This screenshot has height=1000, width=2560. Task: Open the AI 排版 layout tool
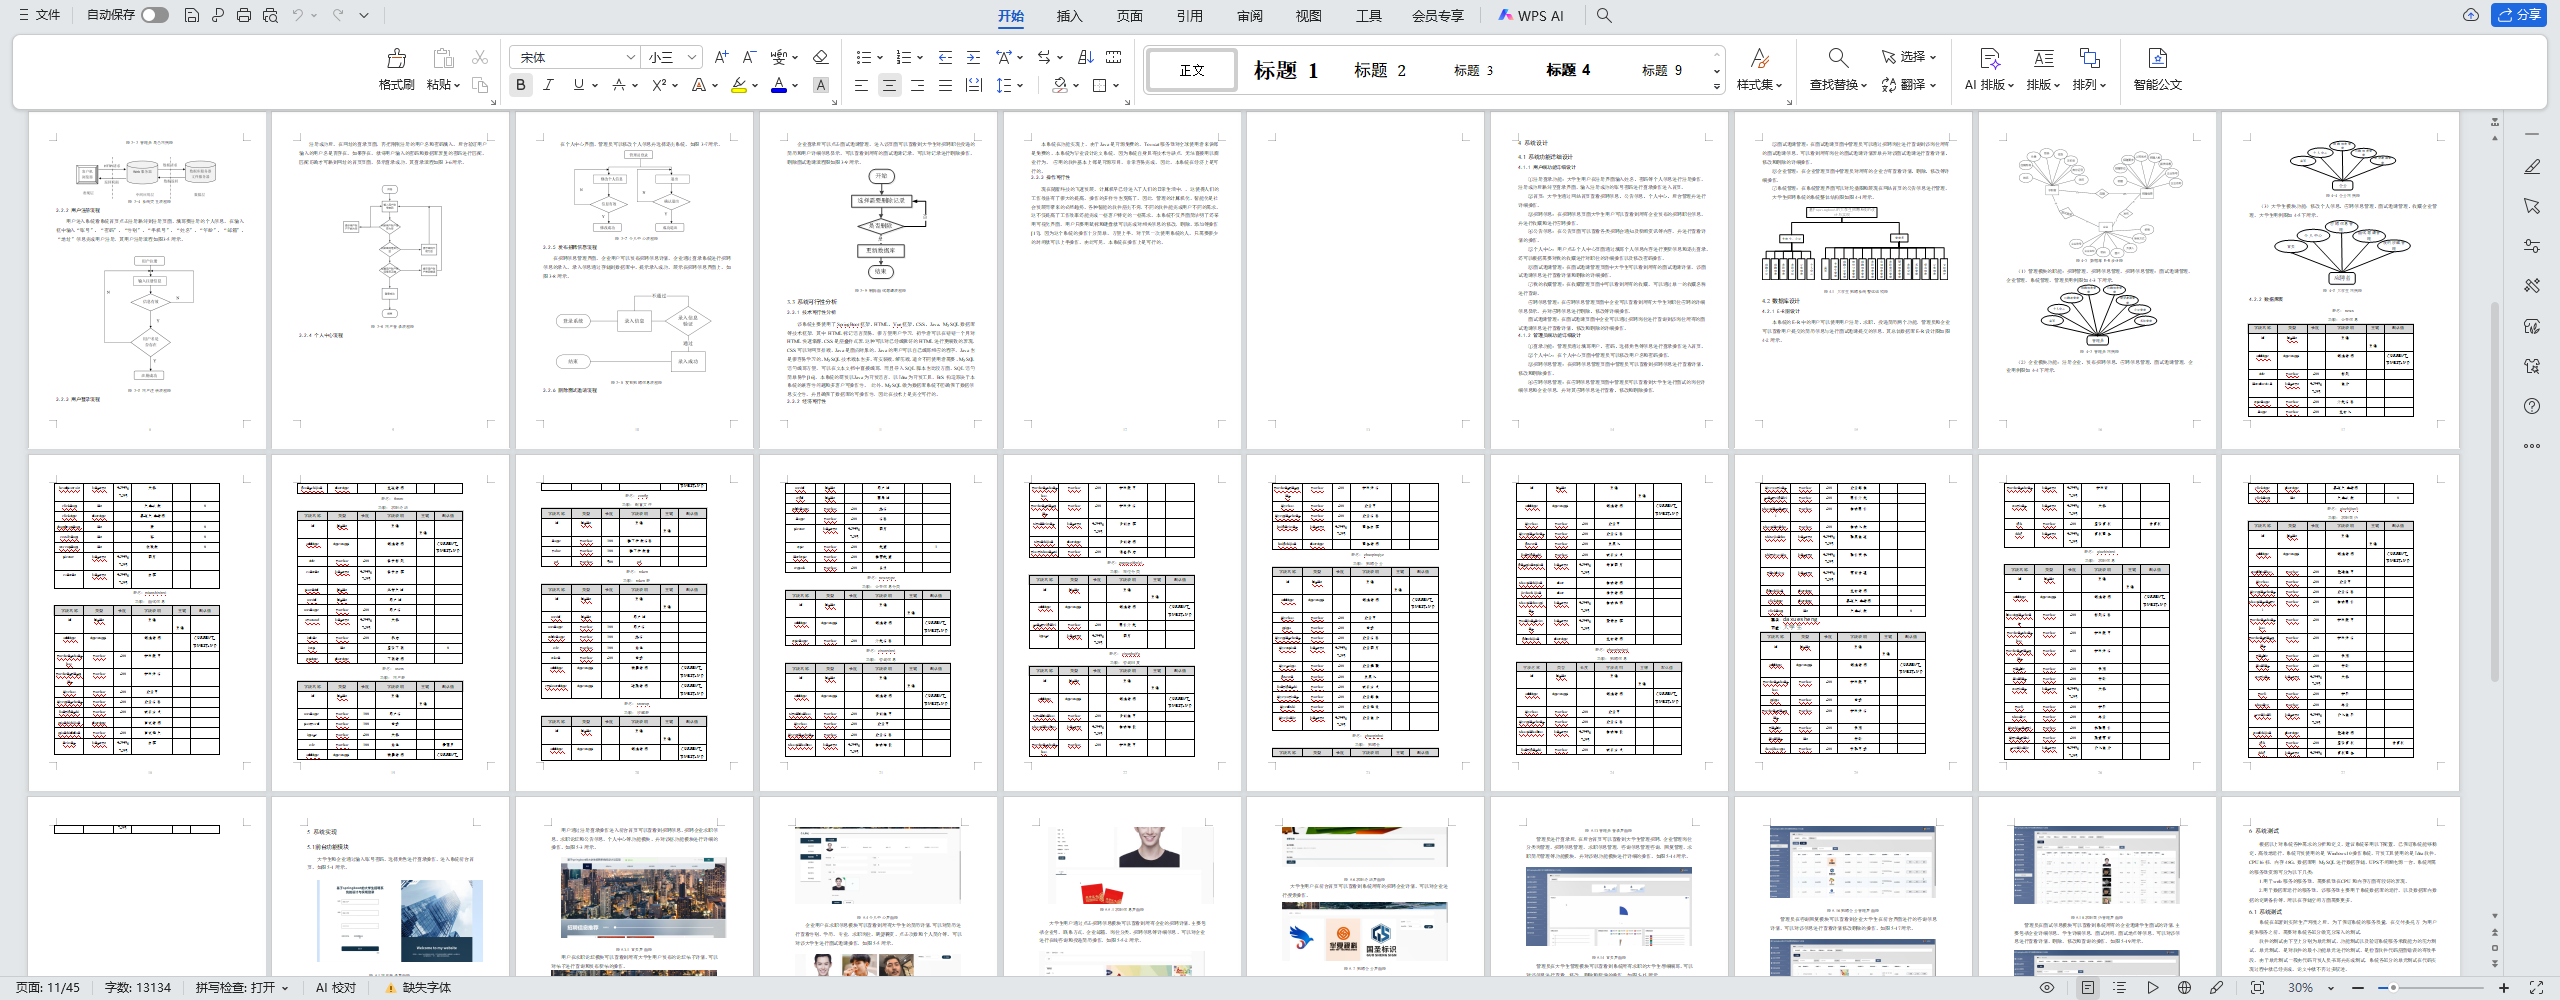click(1989, 70)
